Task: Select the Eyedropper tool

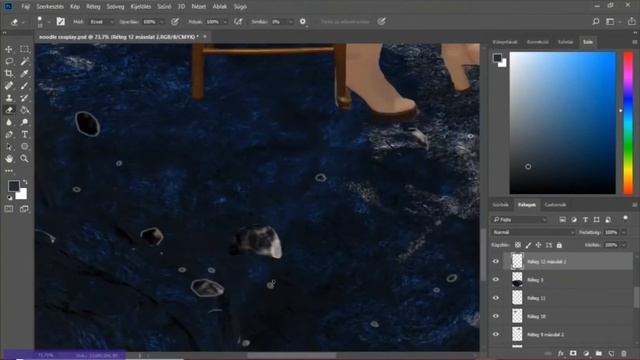Action: pos(24,73)
